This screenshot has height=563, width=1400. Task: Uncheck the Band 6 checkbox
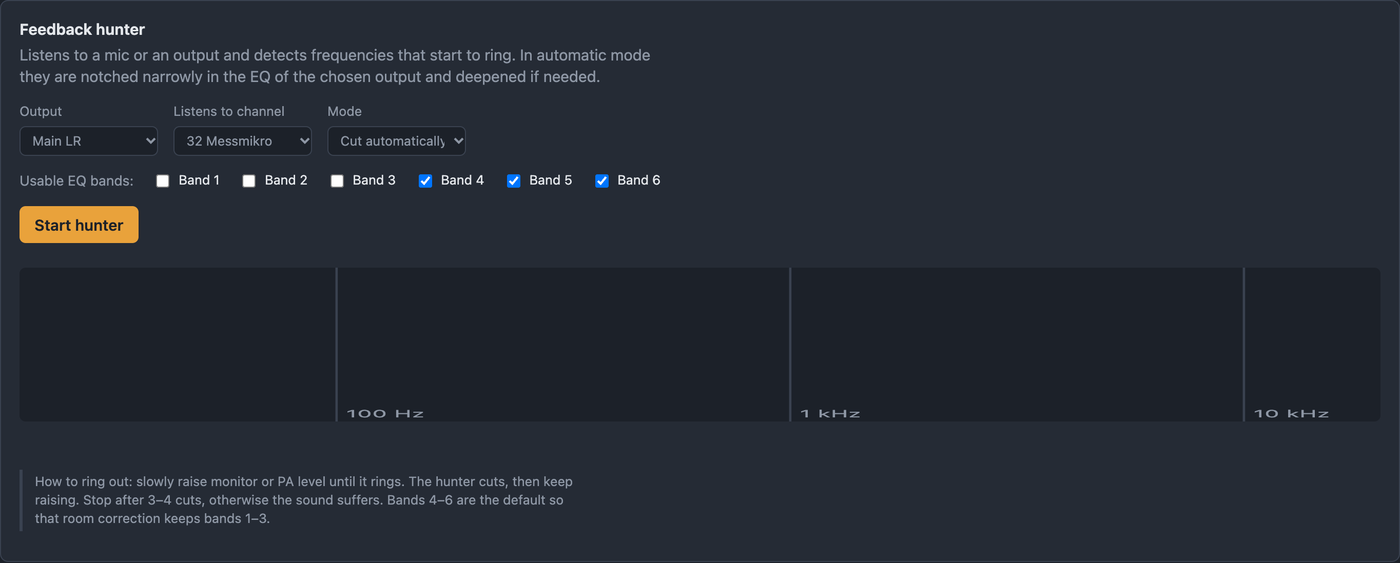602,181
